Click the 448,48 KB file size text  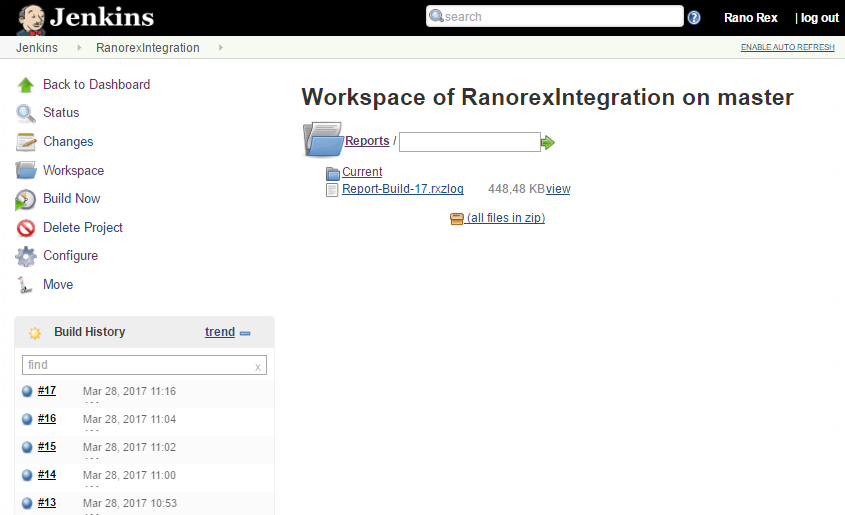pyautogui.click(x=516, y=189)
